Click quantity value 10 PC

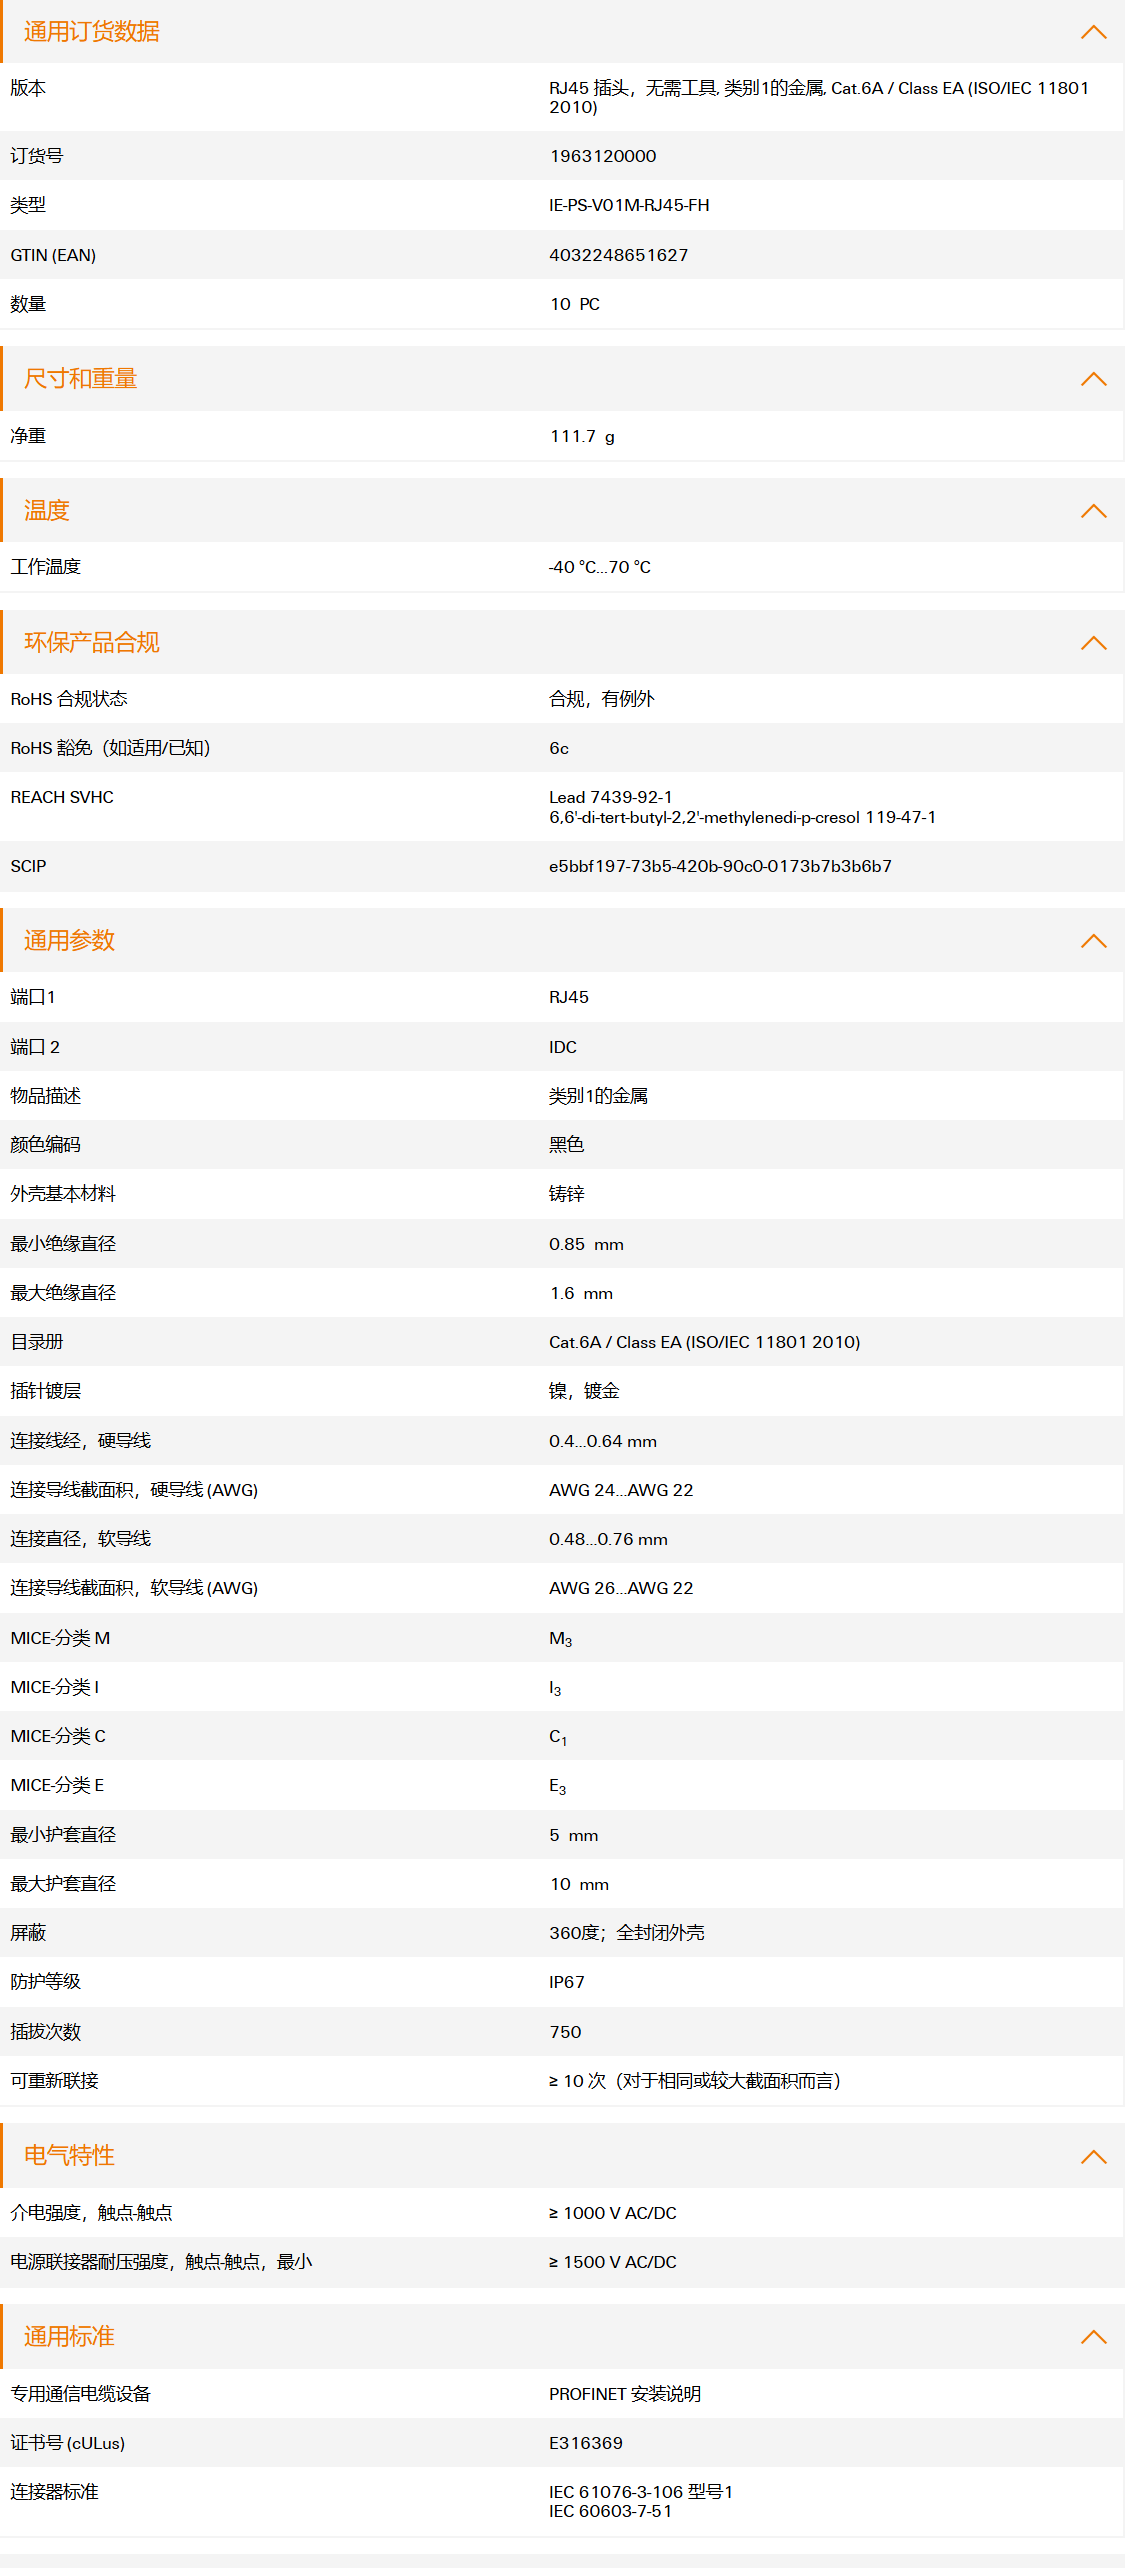point(575,304)
